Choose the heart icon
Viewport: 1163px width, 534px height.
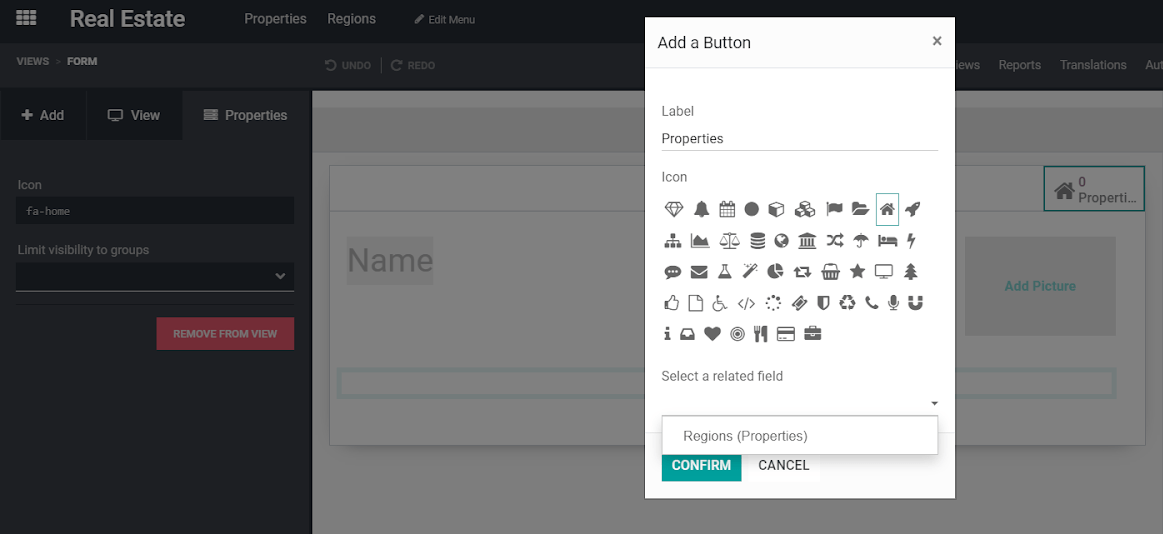712,334
